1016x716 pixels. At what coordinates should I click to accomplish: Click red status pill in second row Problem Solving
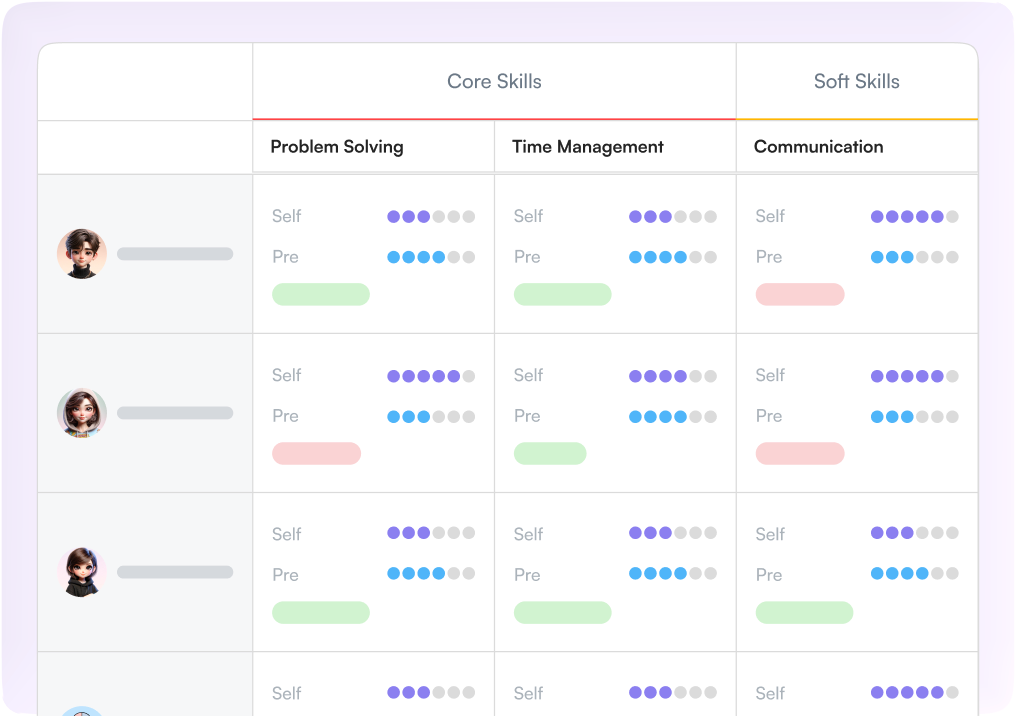coord(316,454)
